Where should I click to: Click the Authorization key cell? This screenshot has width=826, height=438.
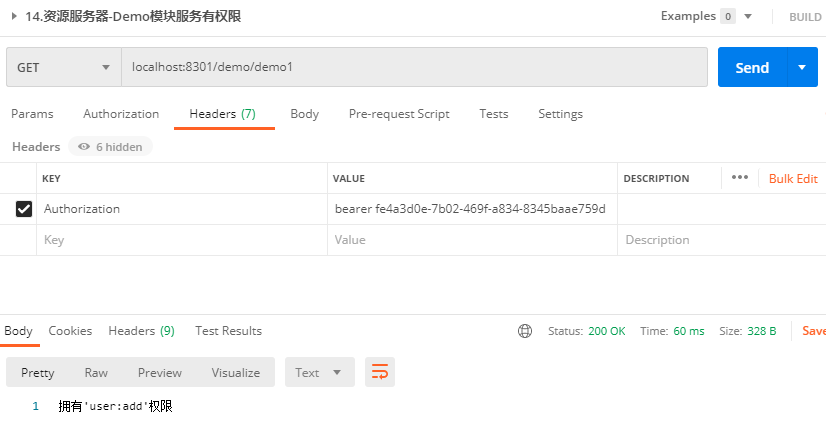[182, 209]
